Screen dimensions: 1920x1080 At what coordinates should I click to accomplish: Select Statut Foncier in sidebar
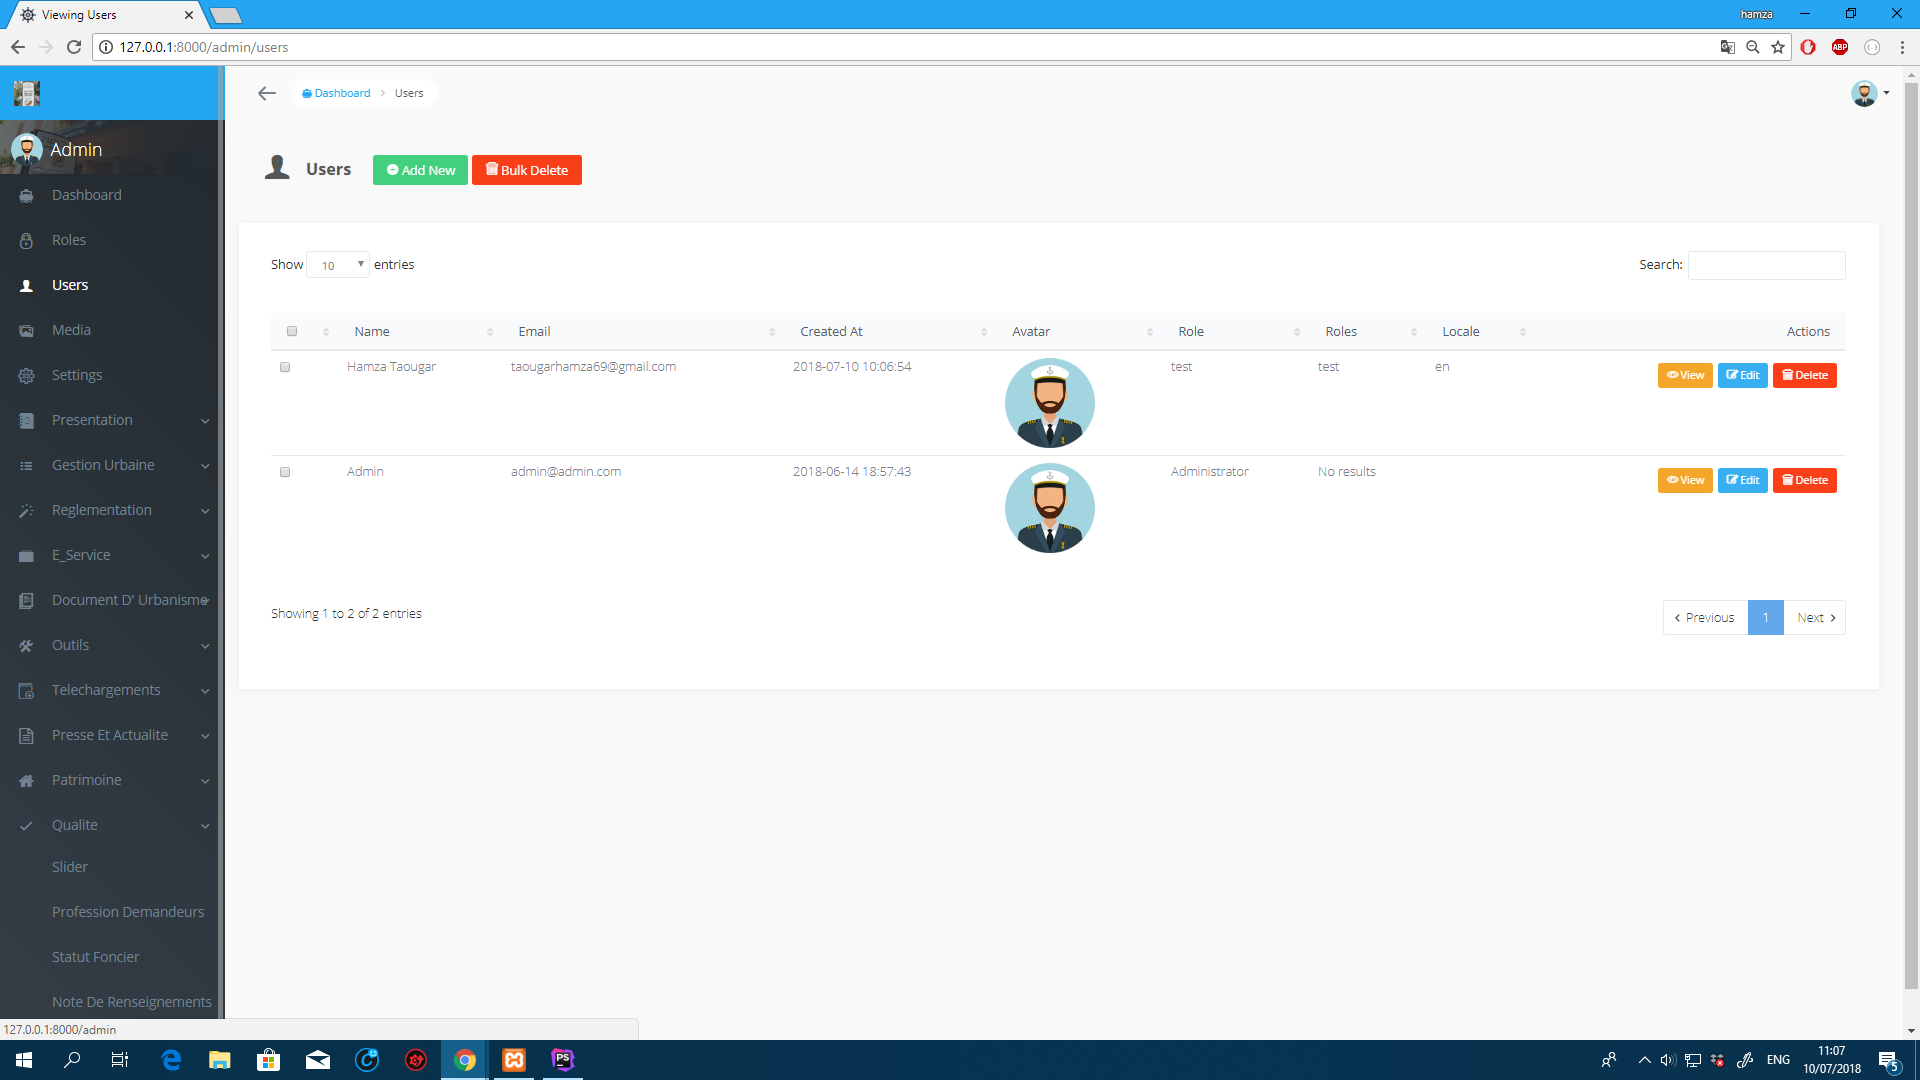click(96, 957)
